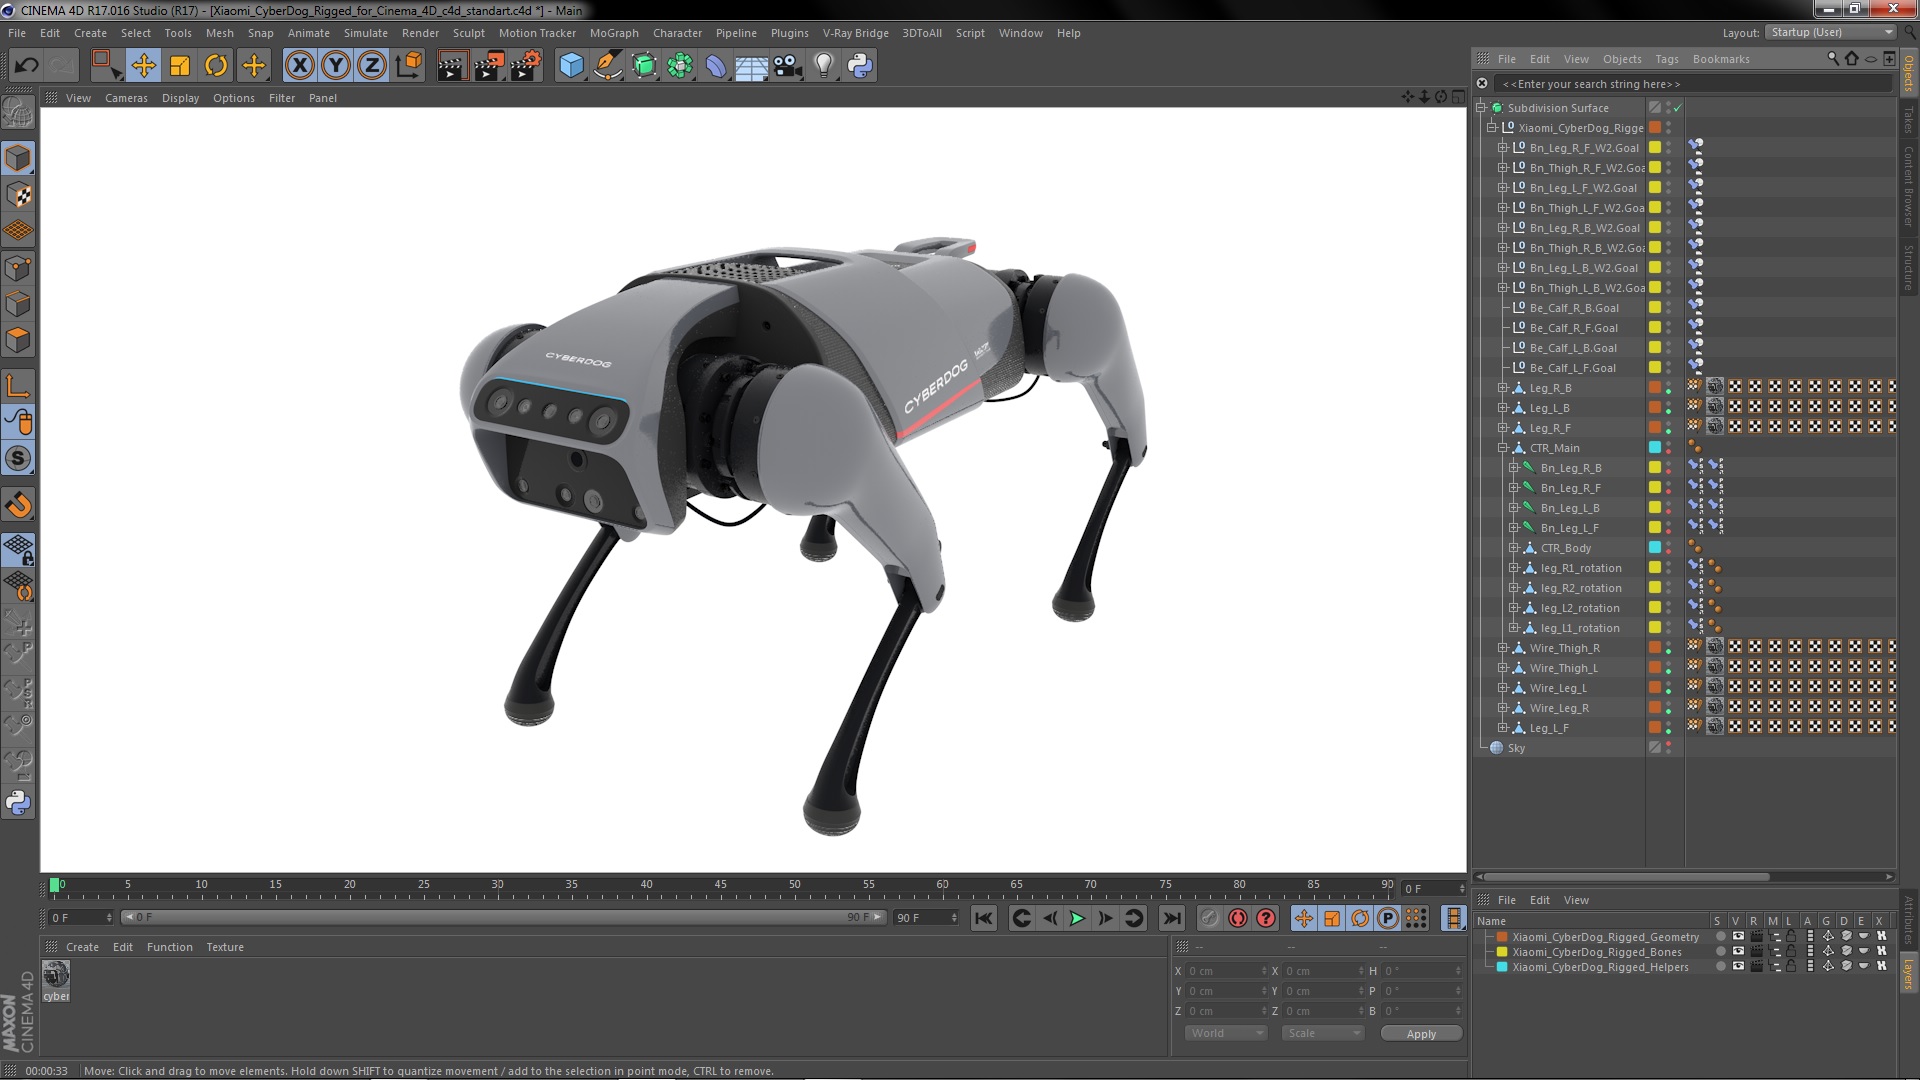
Task: Click the Render View clapboard icon
Action: 452,66
